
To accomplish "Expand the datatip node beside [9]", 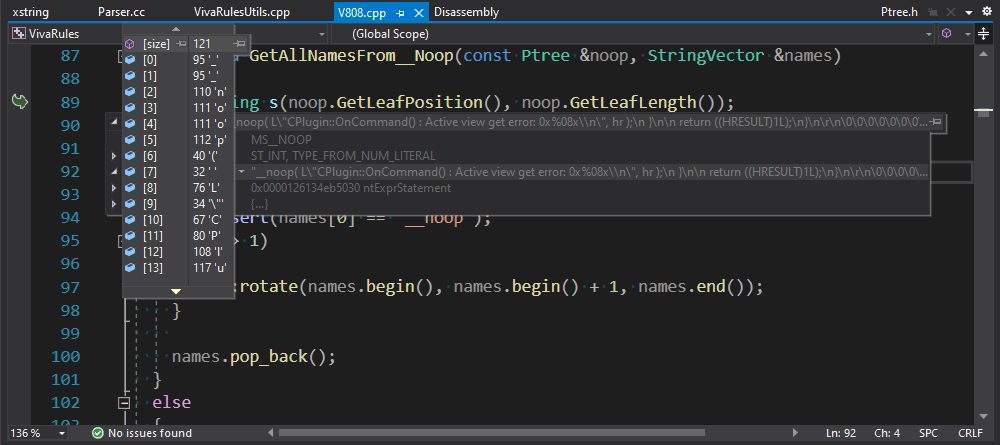I will coord(114,203).
